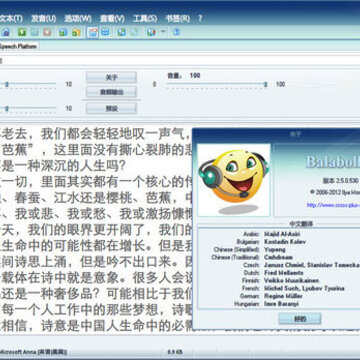Click the grey Pause icon in toolbar
Screen dimensions: 360x360
pos(35,32)
